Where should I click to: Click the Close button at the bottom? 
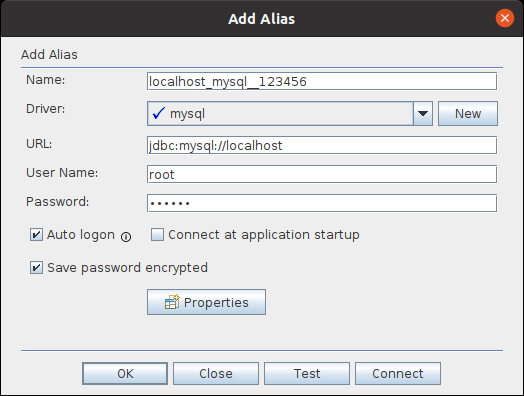click(x=216, y=374)
